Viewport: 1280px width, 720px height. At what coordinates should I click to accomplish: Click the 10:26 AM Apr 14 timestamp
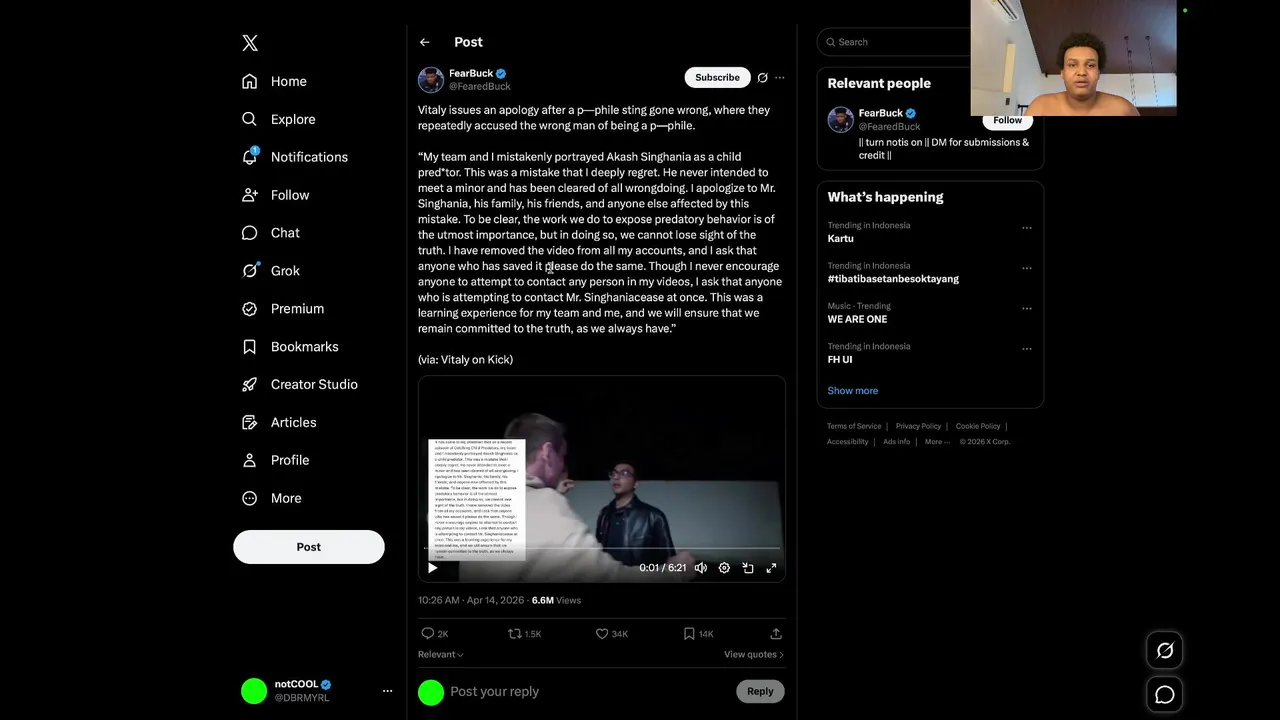pos(471,600)
